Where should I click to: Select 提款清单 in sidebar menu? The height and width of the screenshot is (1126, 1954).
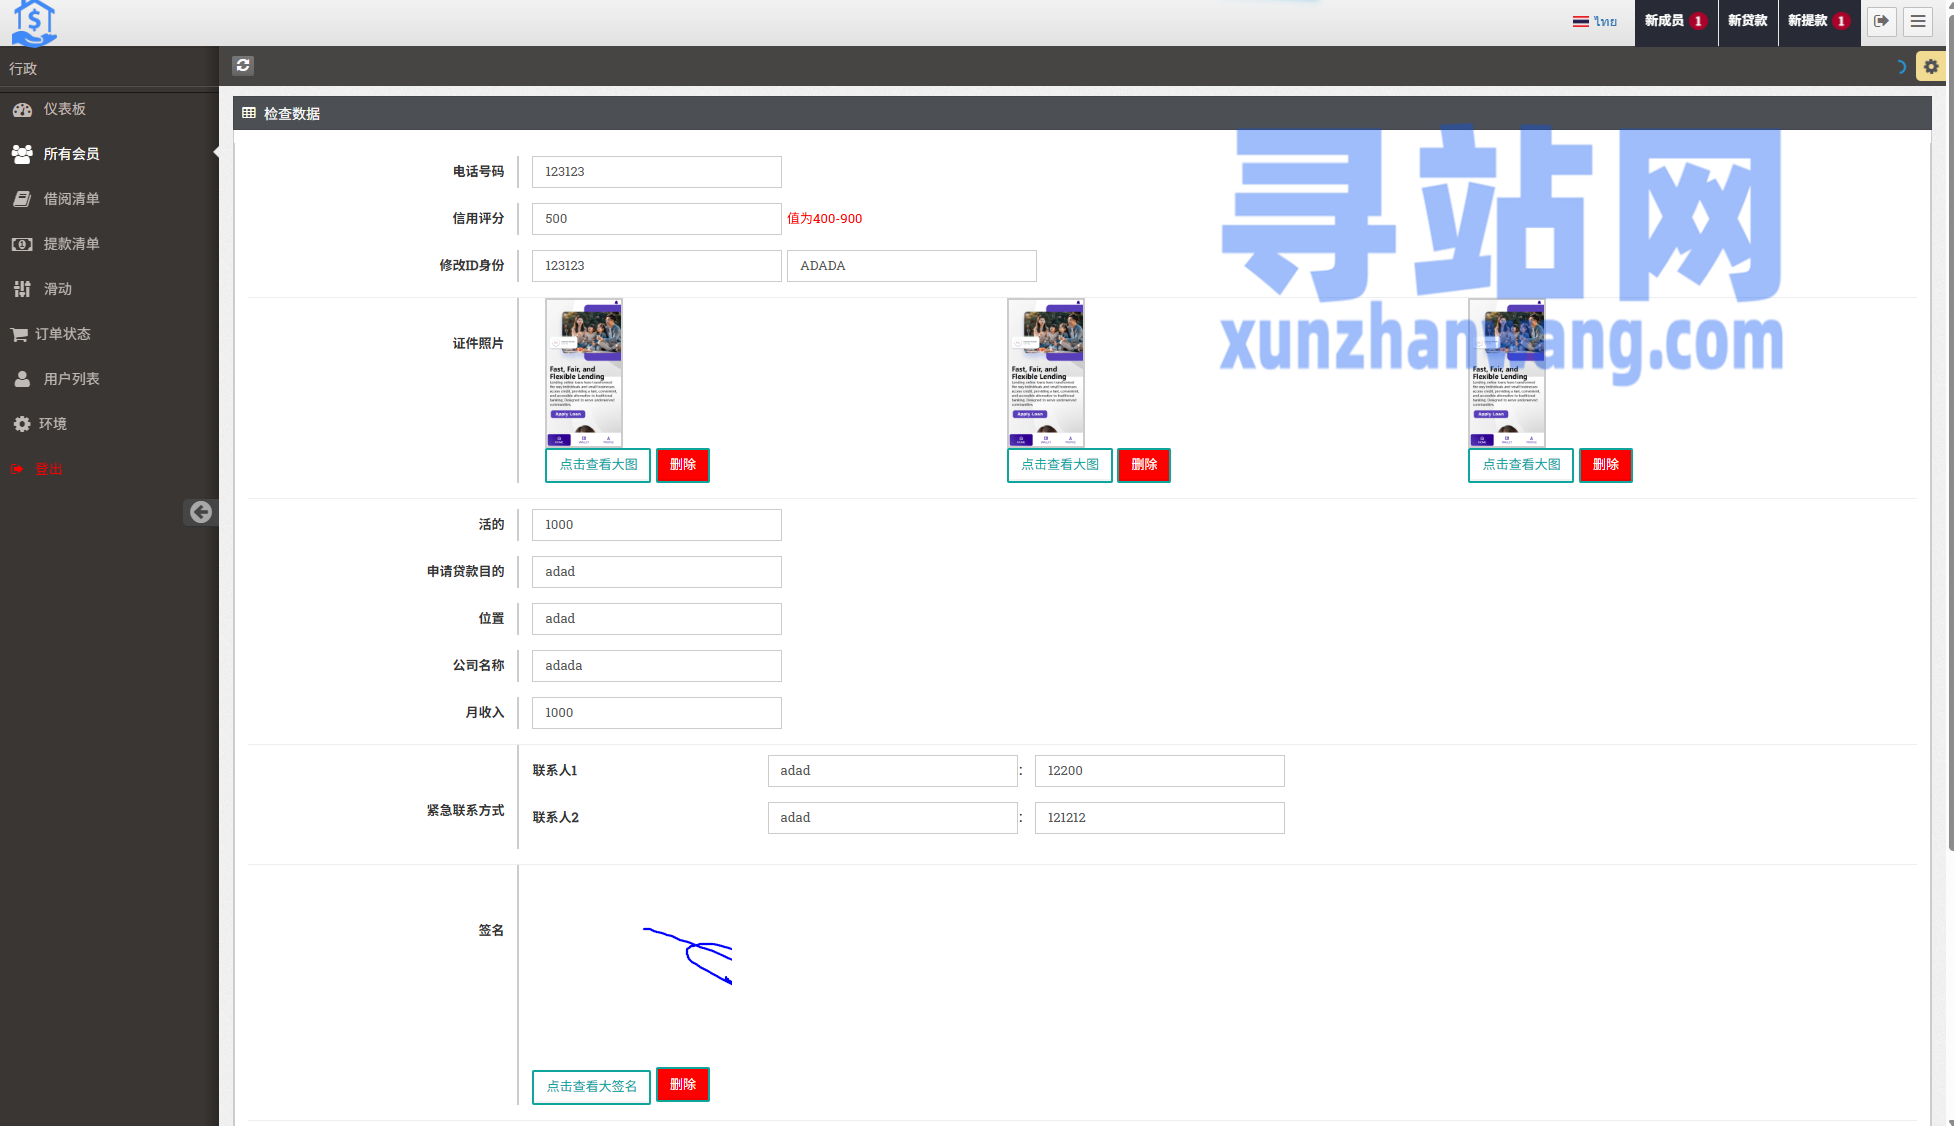pyautogui.click(x=71, y=244)
